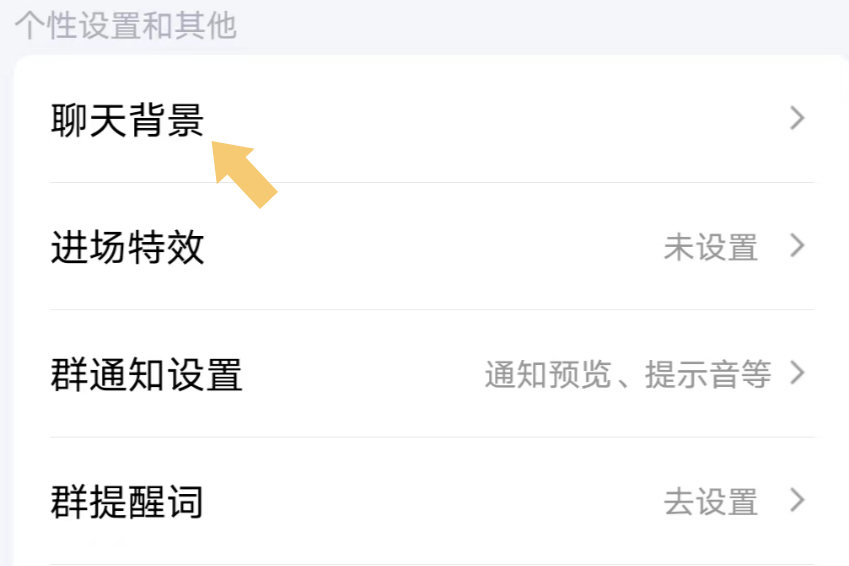Click the 未设置 status text
The width and height of the screenshot is (849, 566).
click(x=710, y=247)
